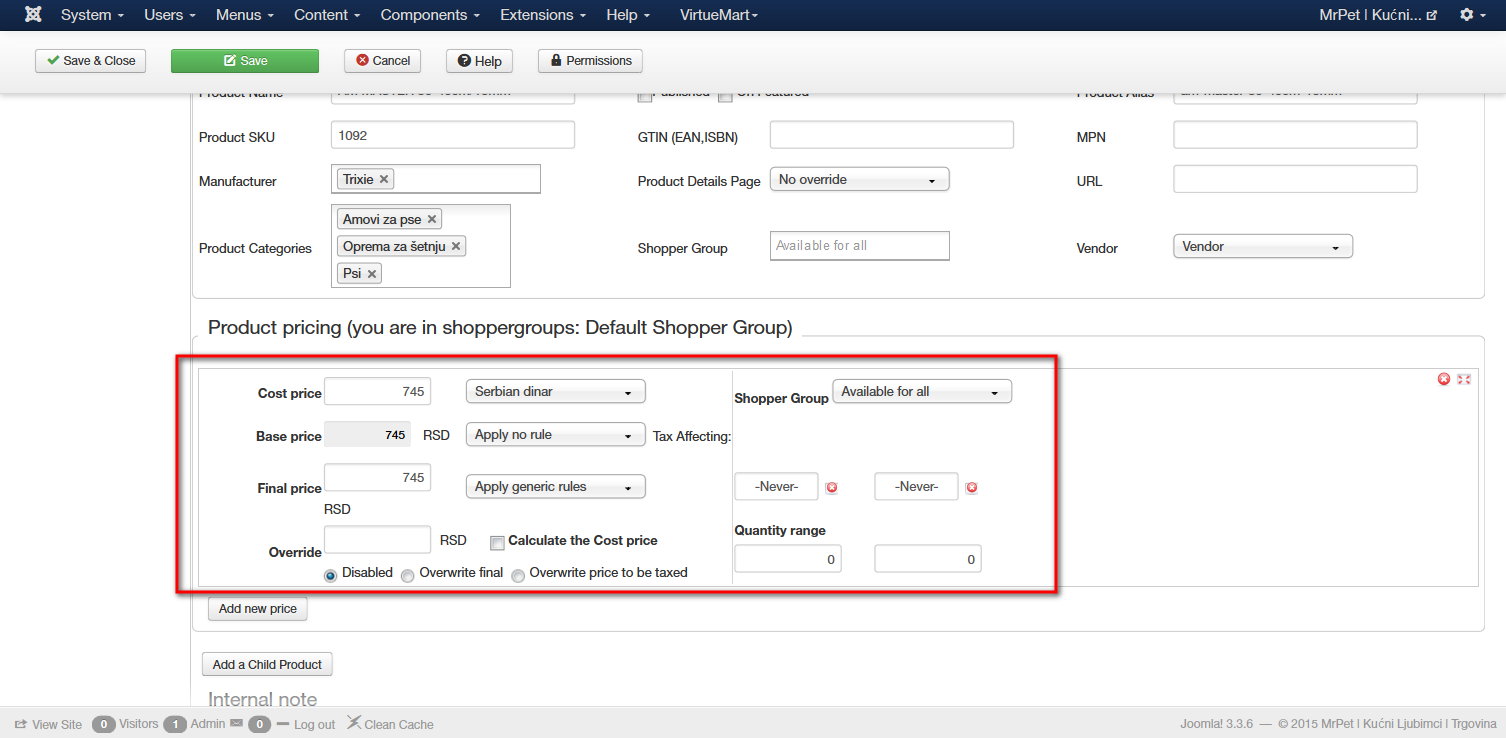
Task: Clear the first -Never- date field
Action: [831, 488]
